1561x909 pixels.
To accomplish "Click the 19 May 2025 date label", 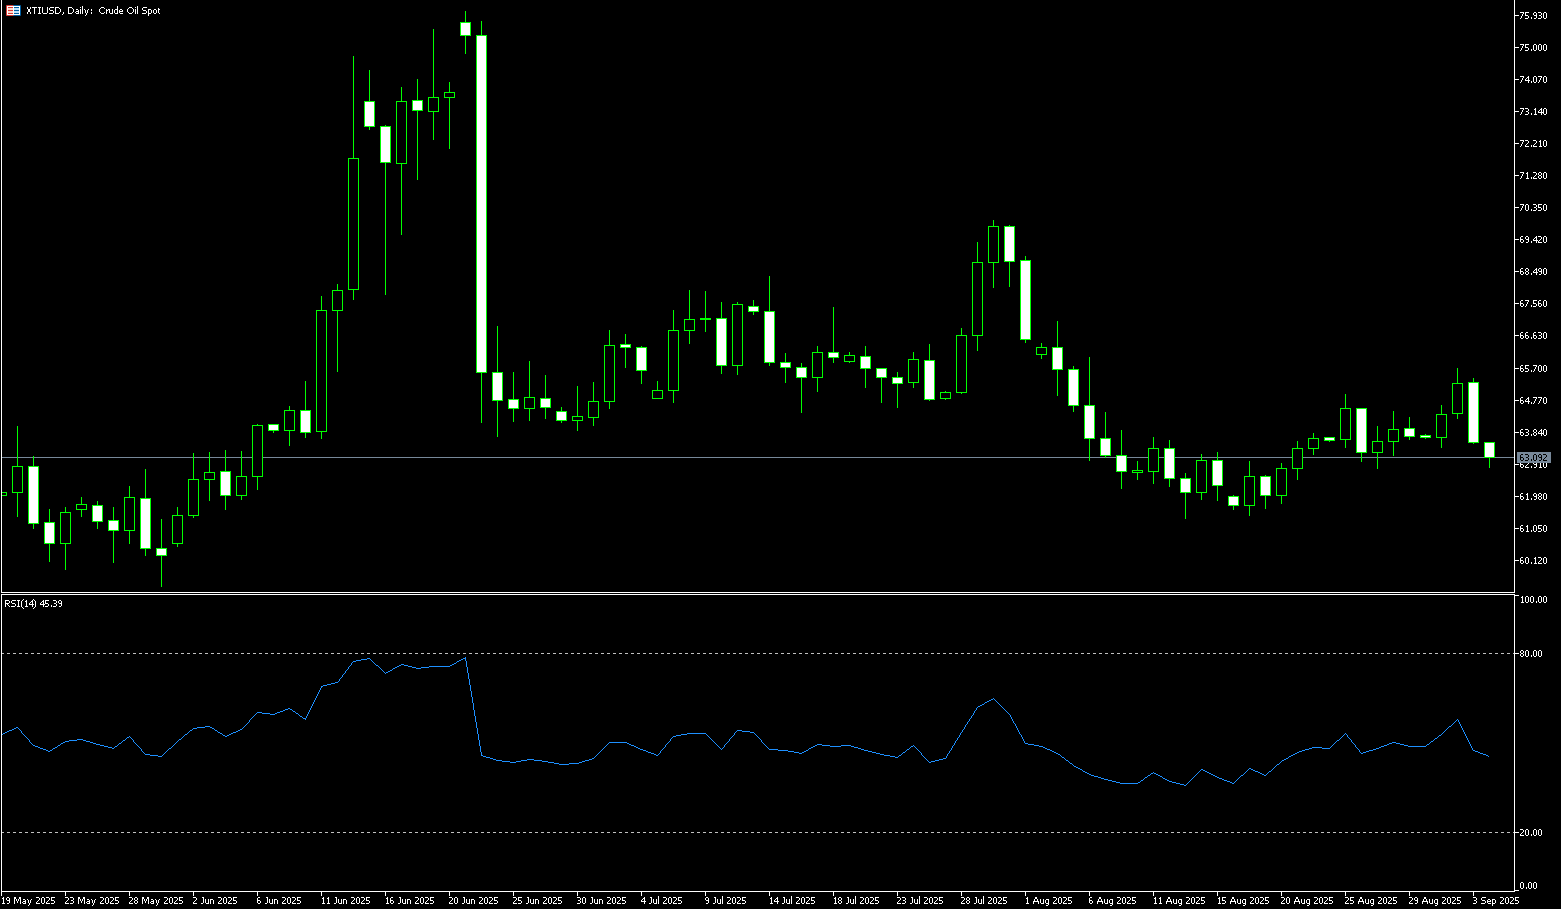I will point(28,901).
